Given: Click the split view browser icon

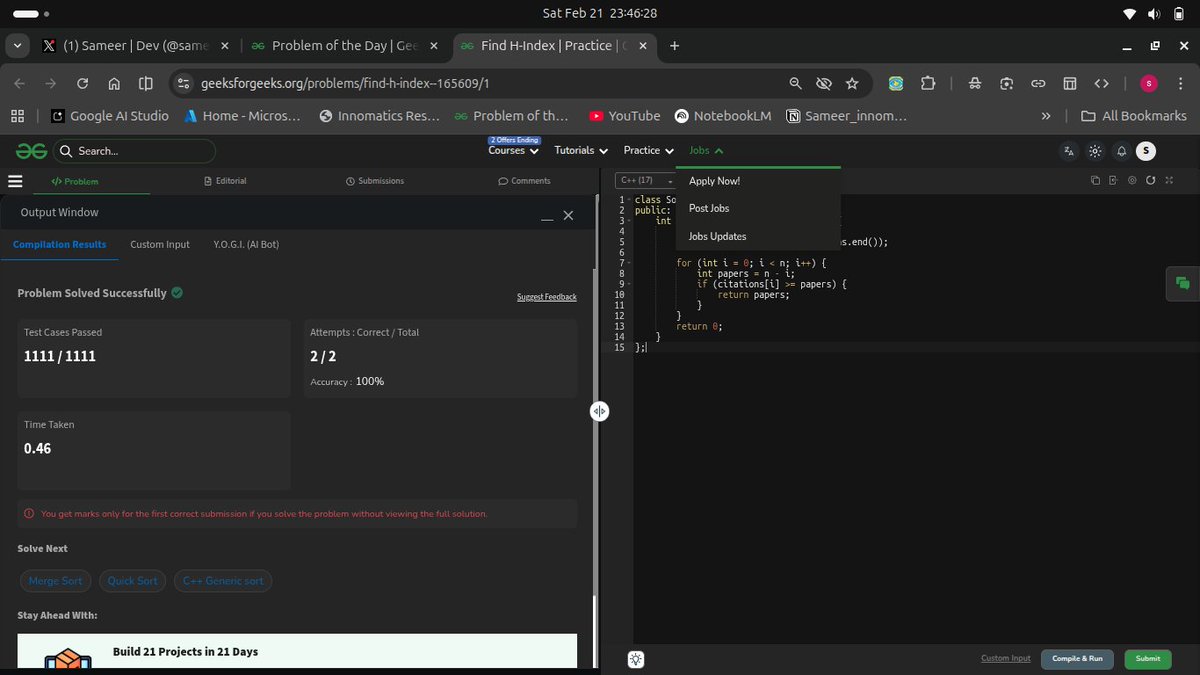Looking at the screenshot, I should [146, 84].
